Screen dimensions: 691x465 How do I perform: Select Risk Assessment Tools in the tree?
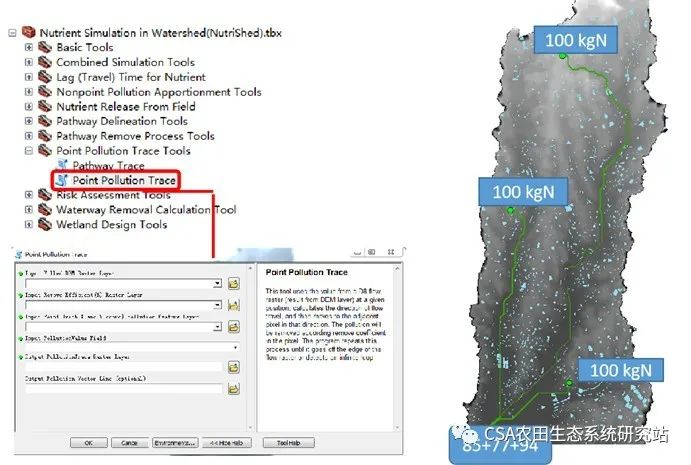[113, 195]
